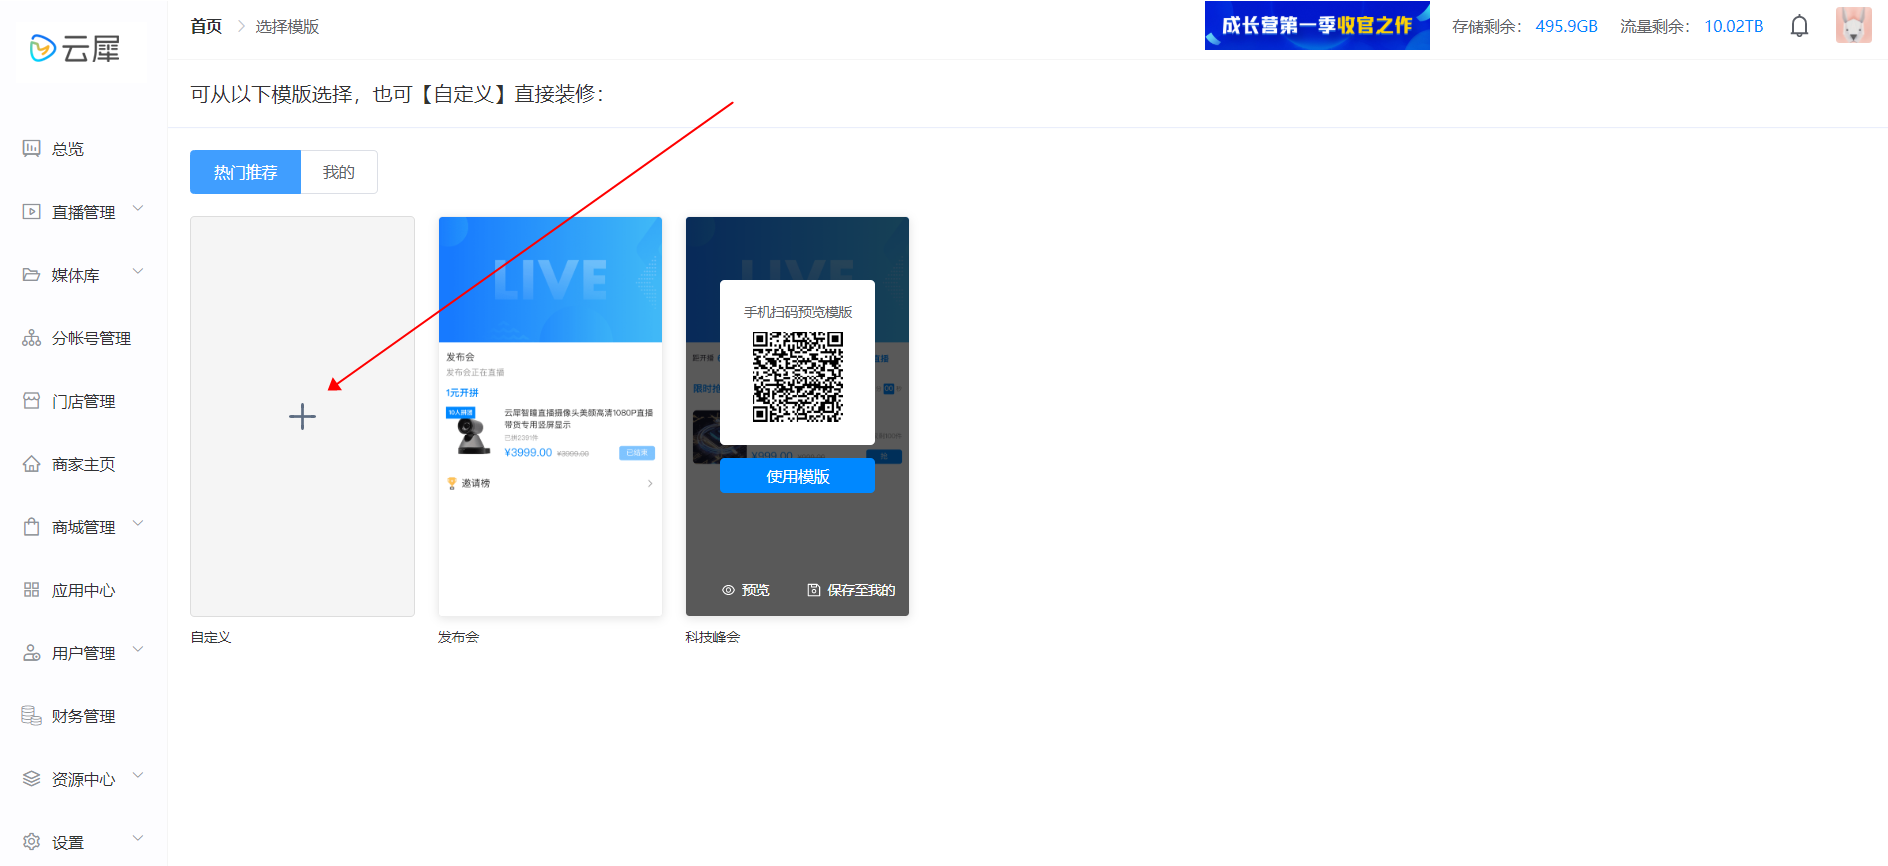Viewport: 1888px width, 866px height.
Task: Click the 选择模版 breadcrumb text
Action: 287,26
